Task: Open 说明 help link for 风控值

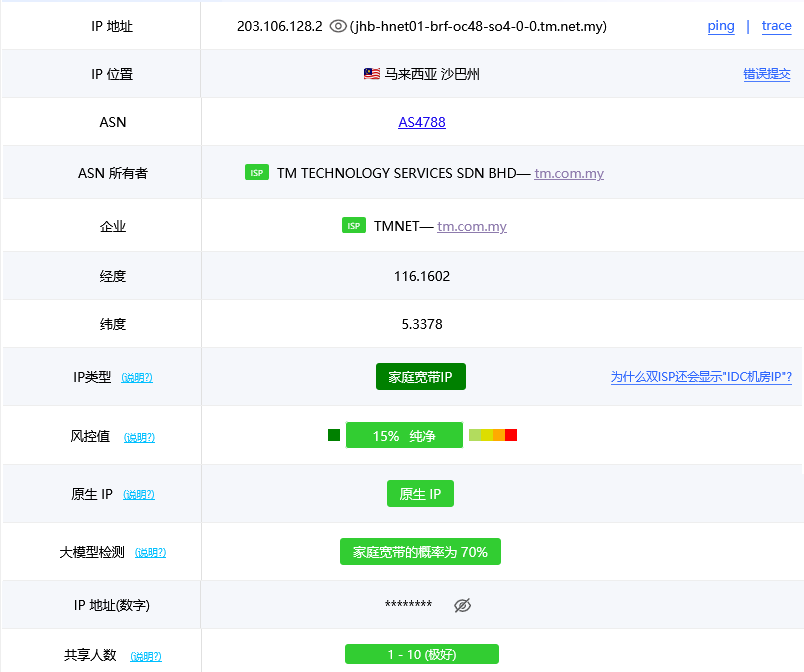Action: tap(139, 437)
